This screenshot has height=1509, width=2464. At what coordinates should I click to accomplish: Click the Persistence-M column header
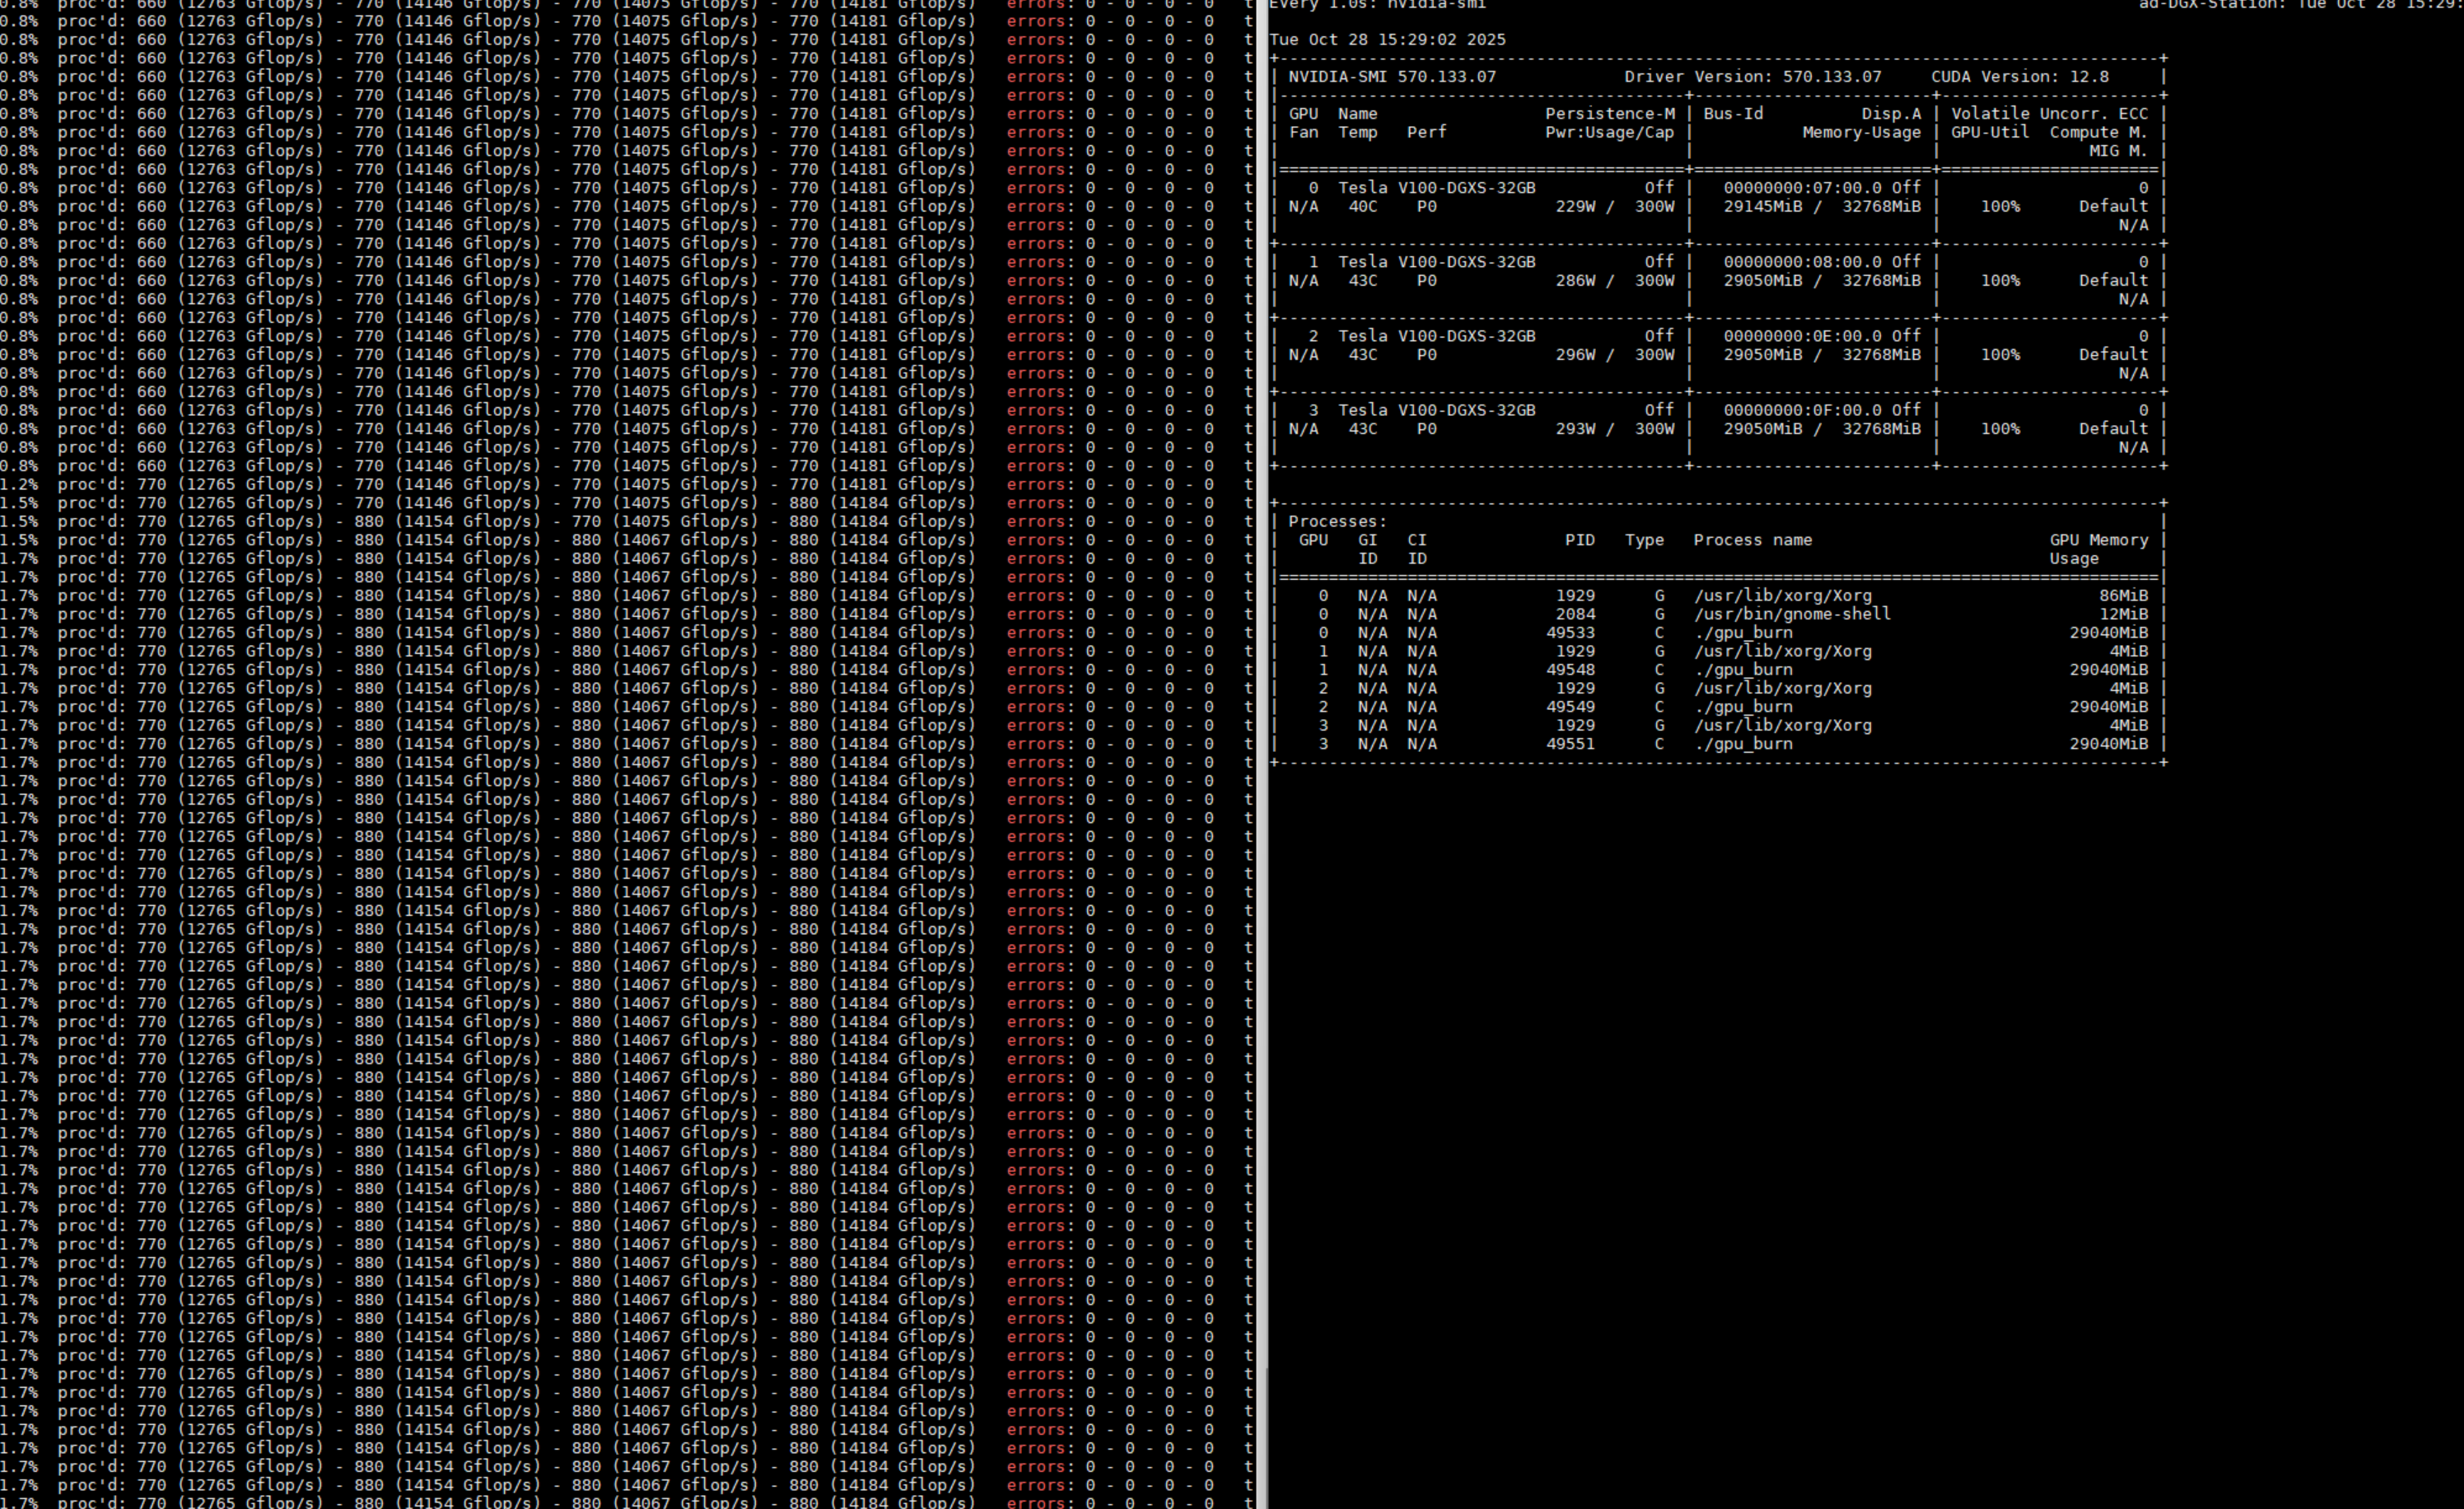click(1609, 114)
